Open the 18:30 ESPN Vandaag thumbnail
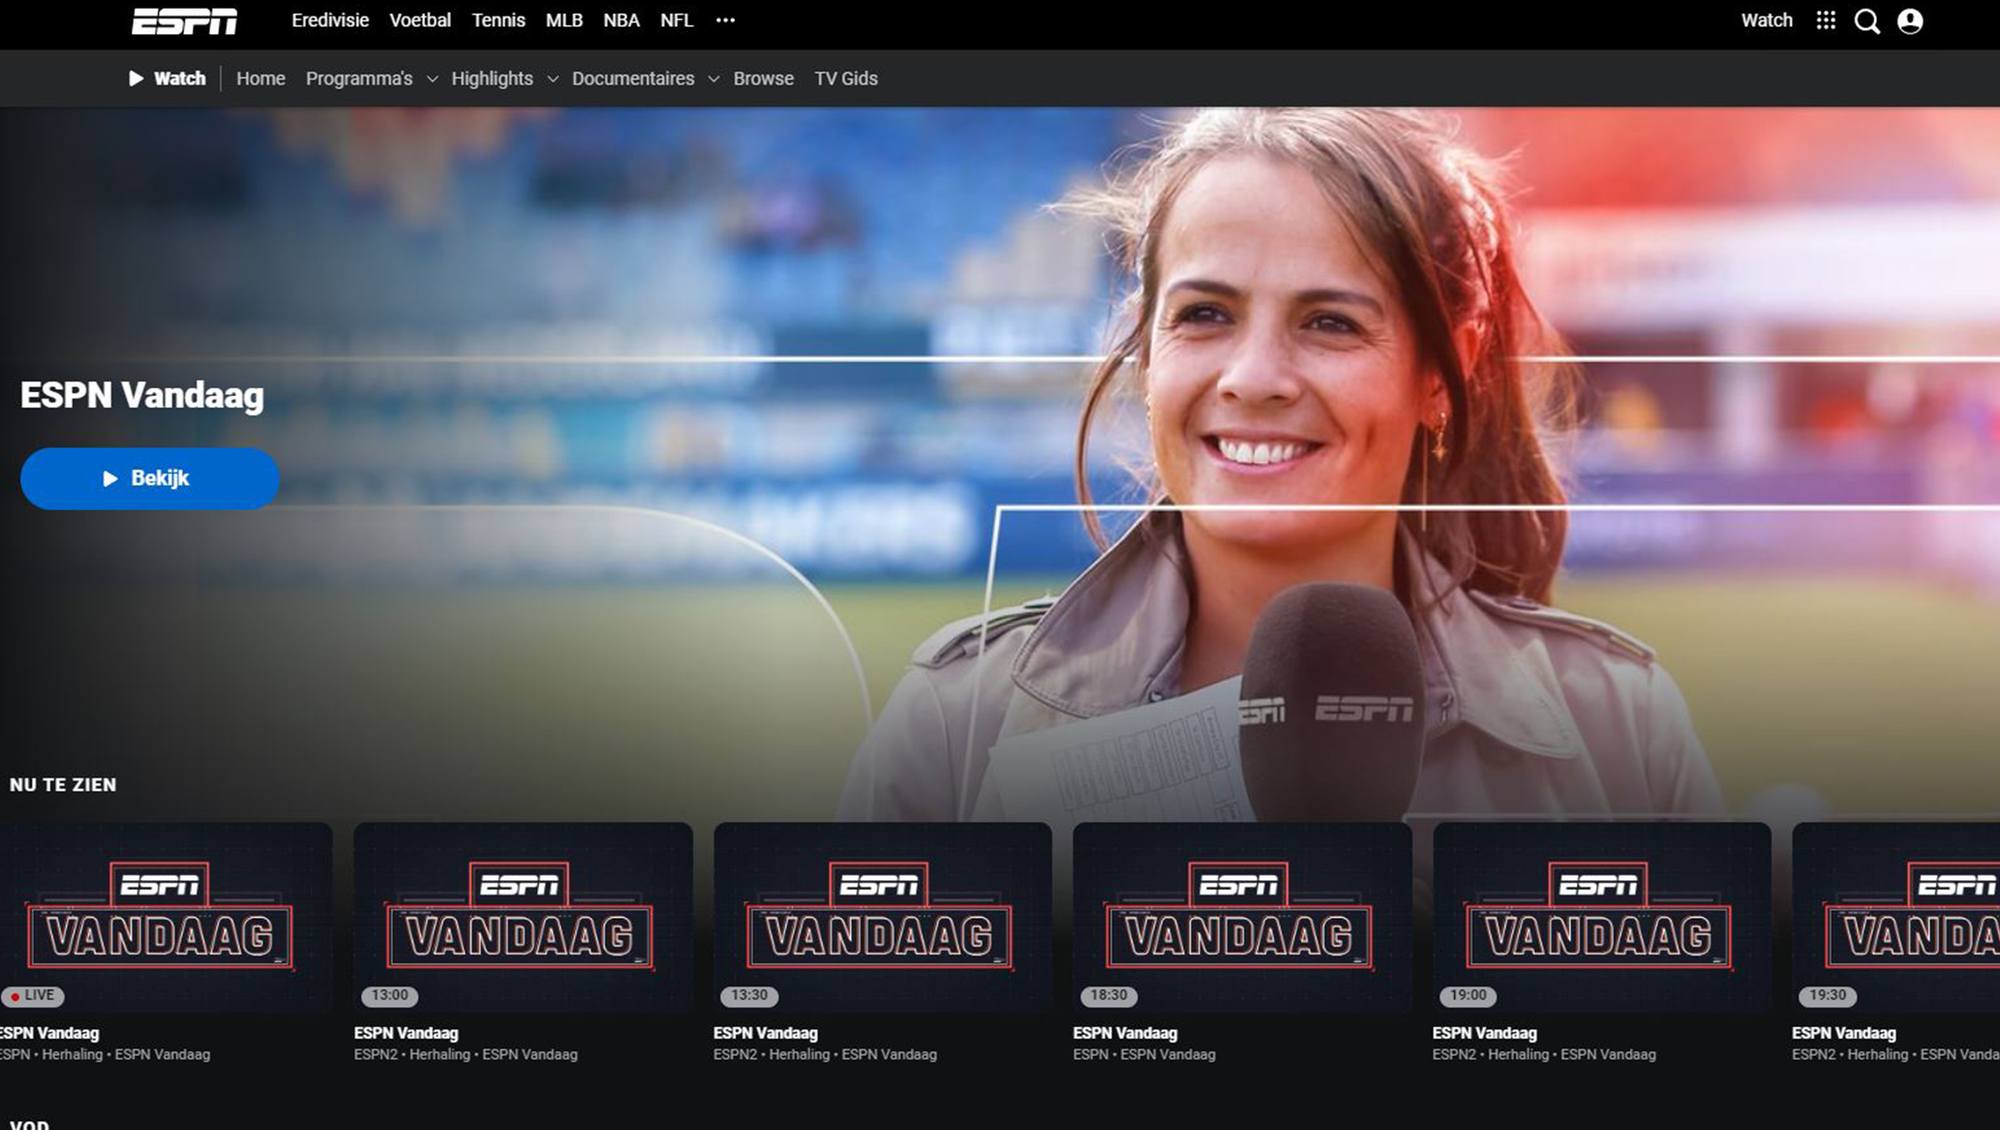Screen dimensions: 2000x1130 click(1242, 917)
